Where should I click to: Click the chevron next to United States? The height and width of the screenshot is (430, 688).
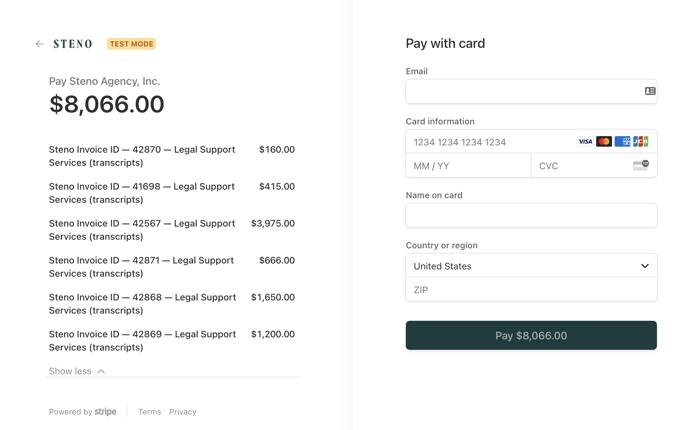tap(645, 266)
